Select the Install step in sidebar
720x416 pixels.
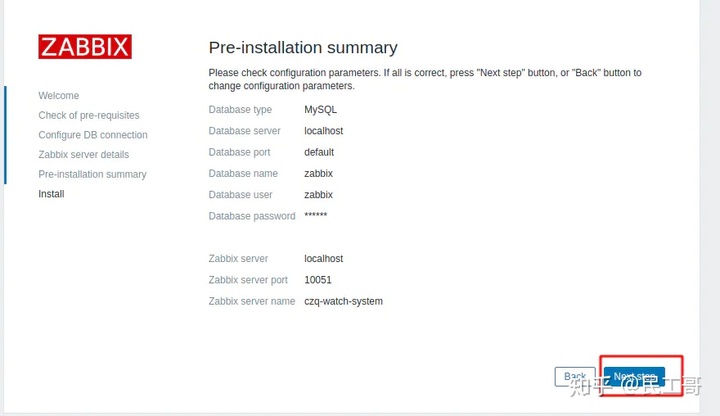coord(51,194)
